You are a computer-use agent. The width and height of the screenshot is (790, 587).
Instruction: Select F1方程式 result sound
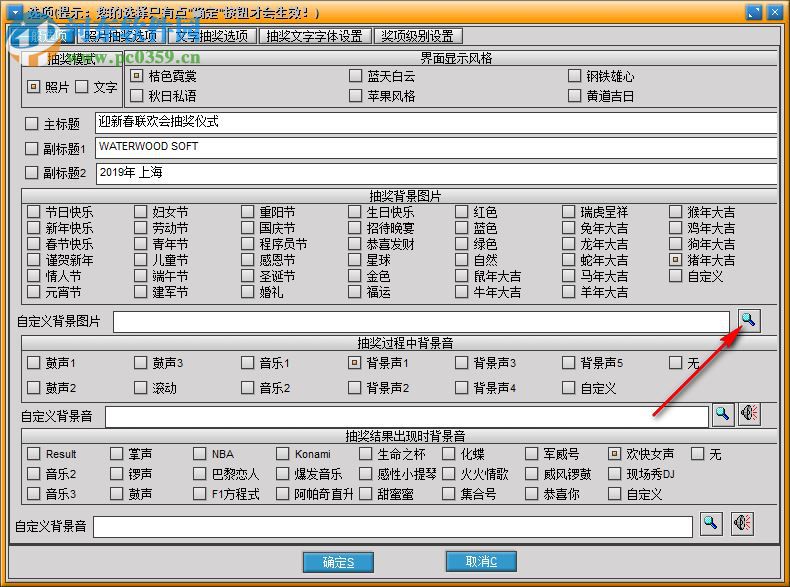[200, 493]
